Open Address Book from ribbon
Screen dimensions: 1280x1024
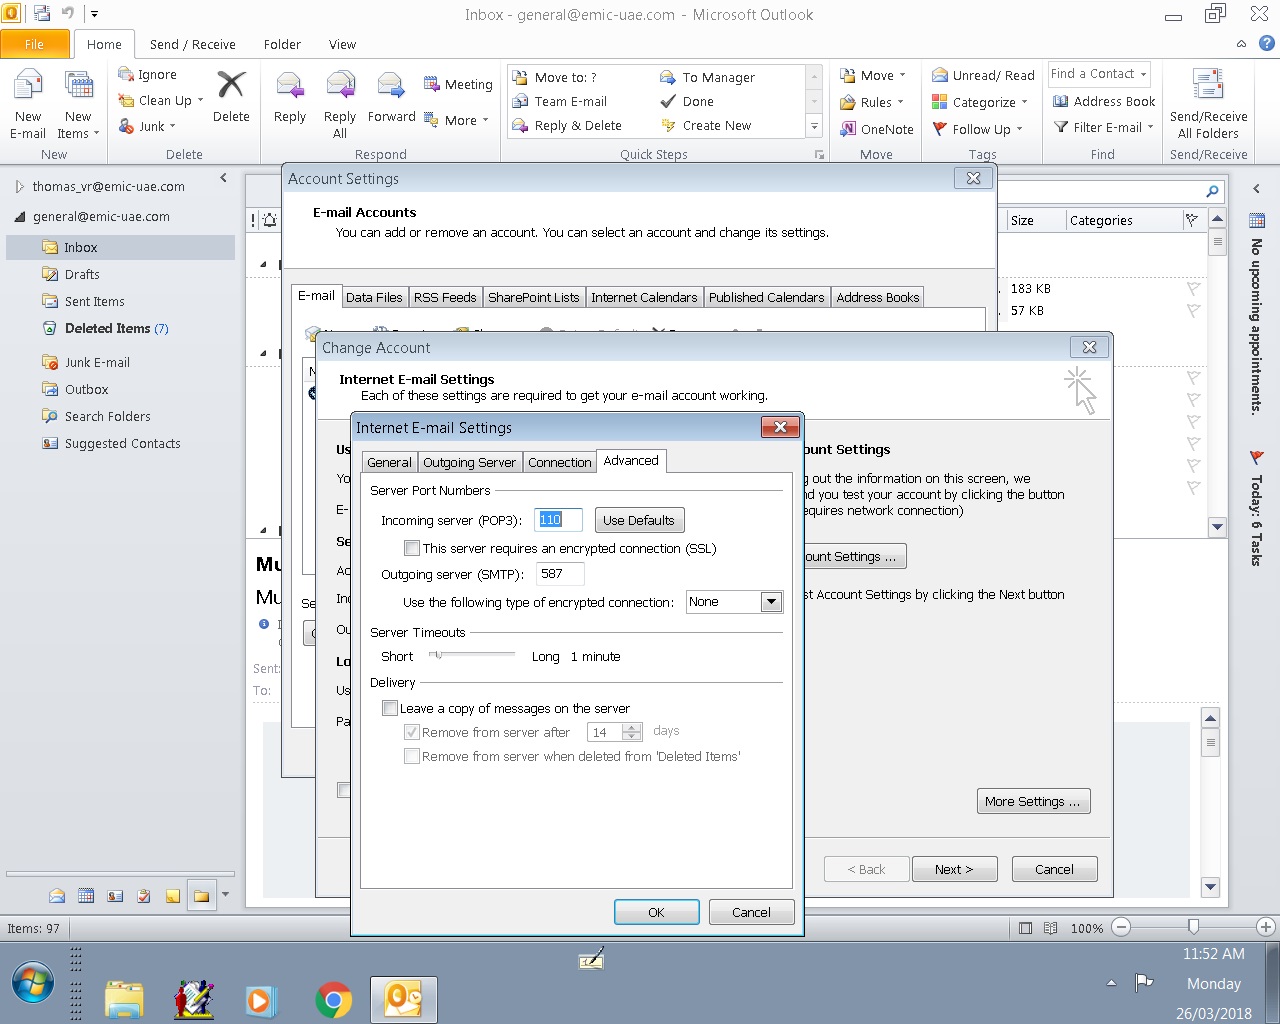click(x=1104, y=101)
